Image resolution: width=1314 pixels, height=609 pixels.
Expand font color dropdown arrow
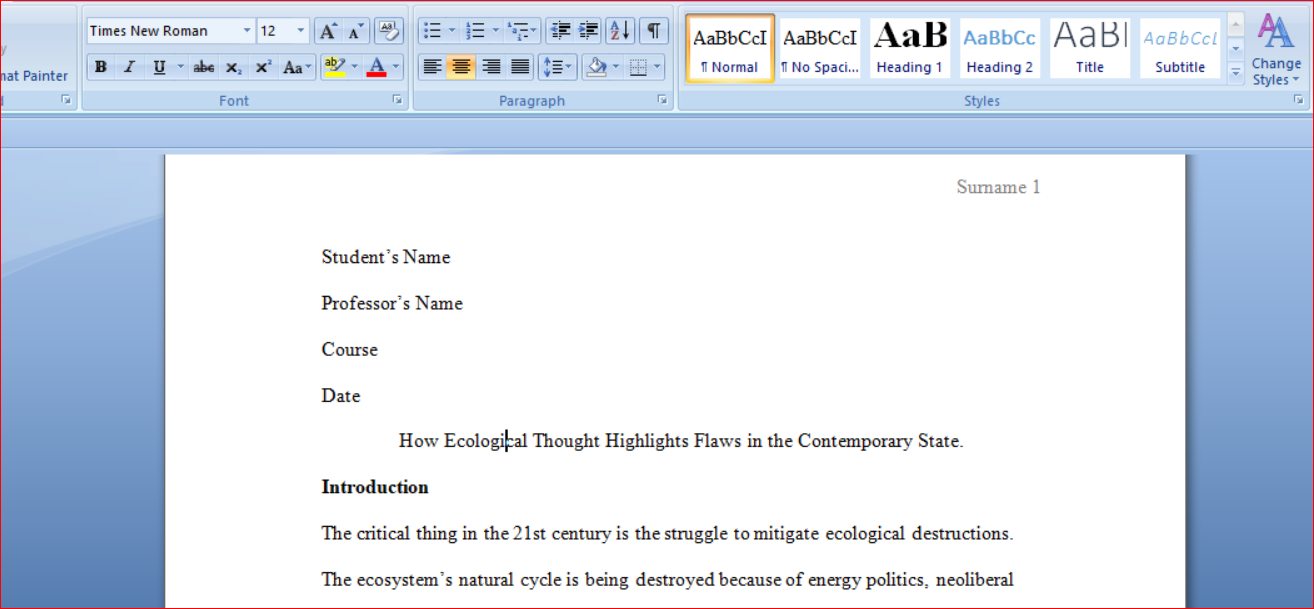tap(395, 67)
